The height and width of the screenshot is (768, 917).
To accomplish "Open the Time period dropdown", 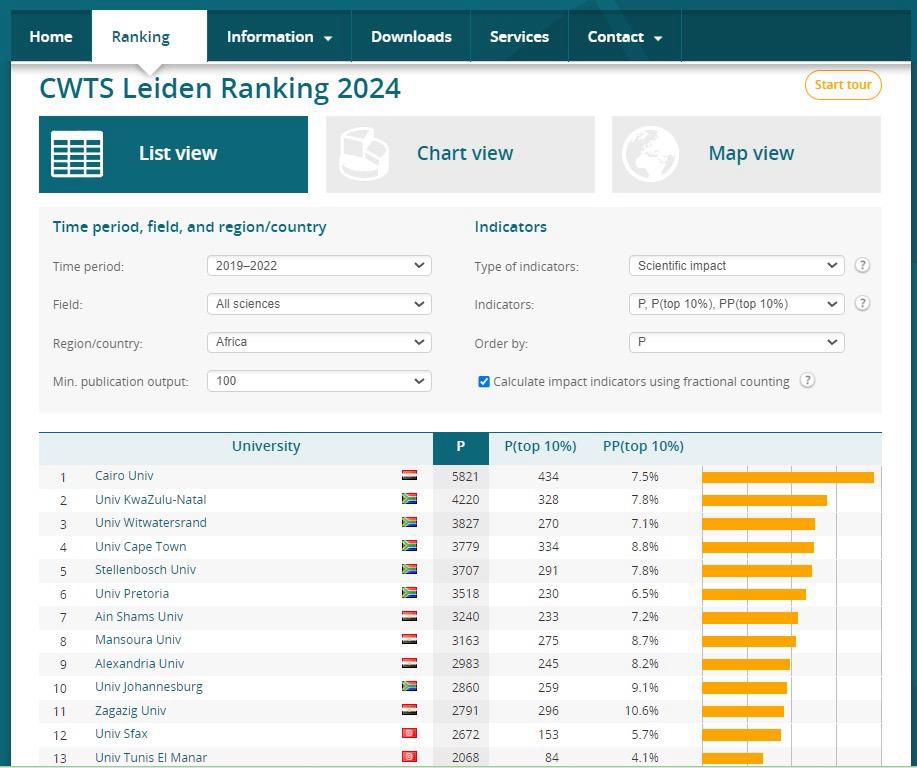I will point(319,266).
